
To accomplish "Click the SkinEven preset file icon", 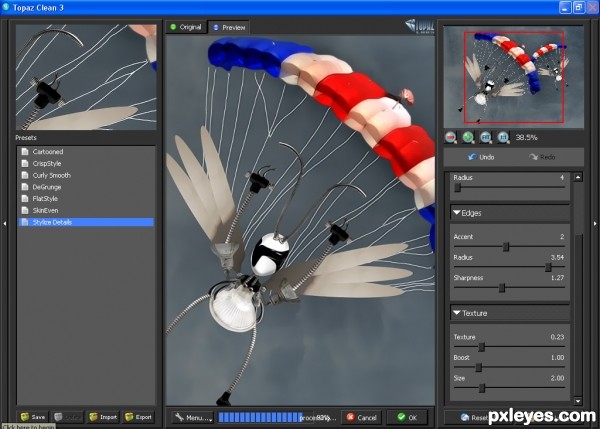I will point(25,210).
